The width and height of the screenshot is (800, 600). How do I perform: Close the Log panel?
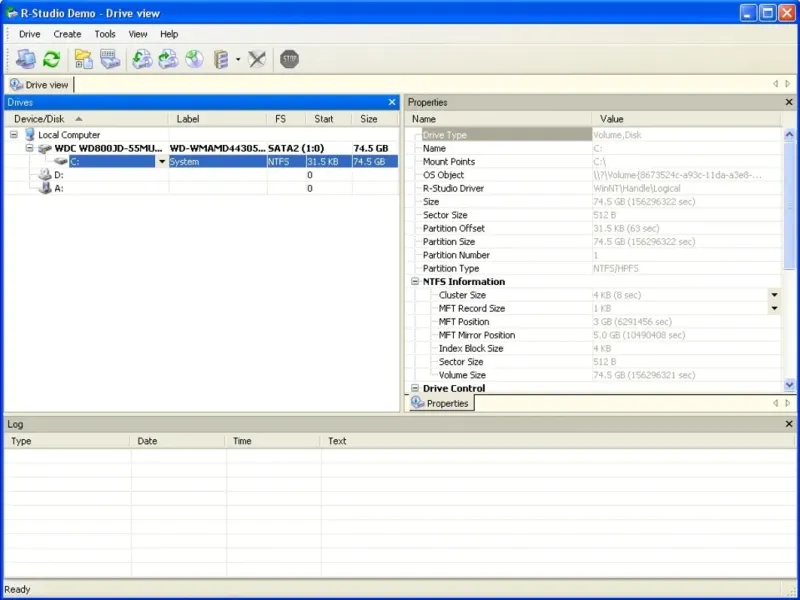tap(789, 424)
